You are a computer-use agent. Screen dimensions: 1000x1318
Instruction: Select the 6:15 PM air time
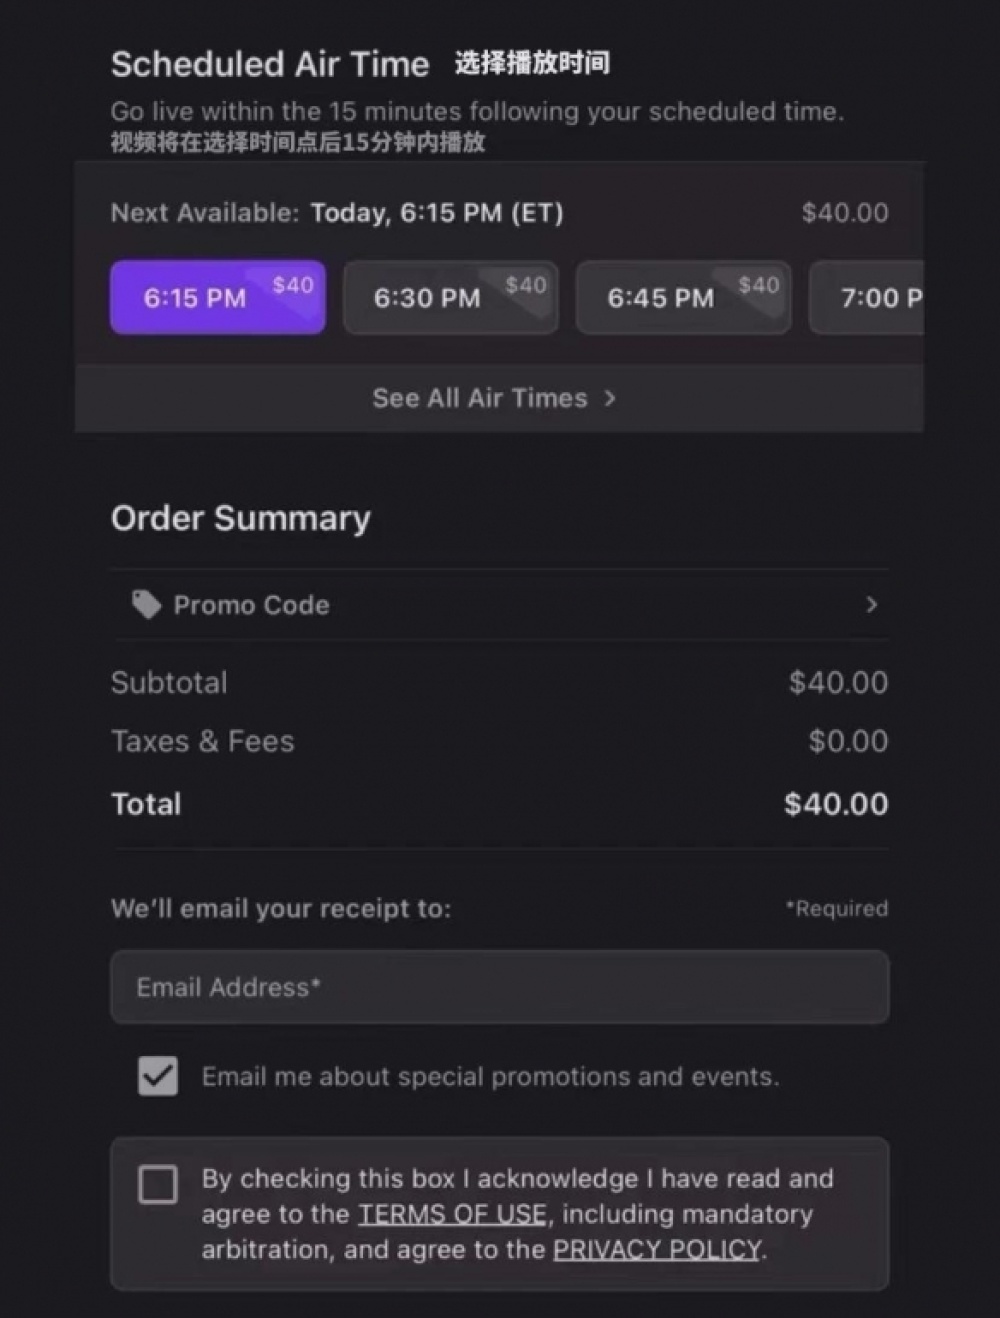[x=195, y=298]
